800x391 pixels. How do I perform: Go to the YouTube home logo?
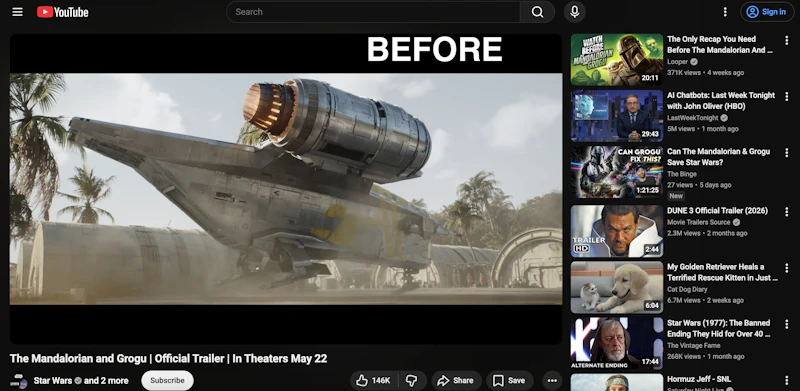click(x=63, y=12)
